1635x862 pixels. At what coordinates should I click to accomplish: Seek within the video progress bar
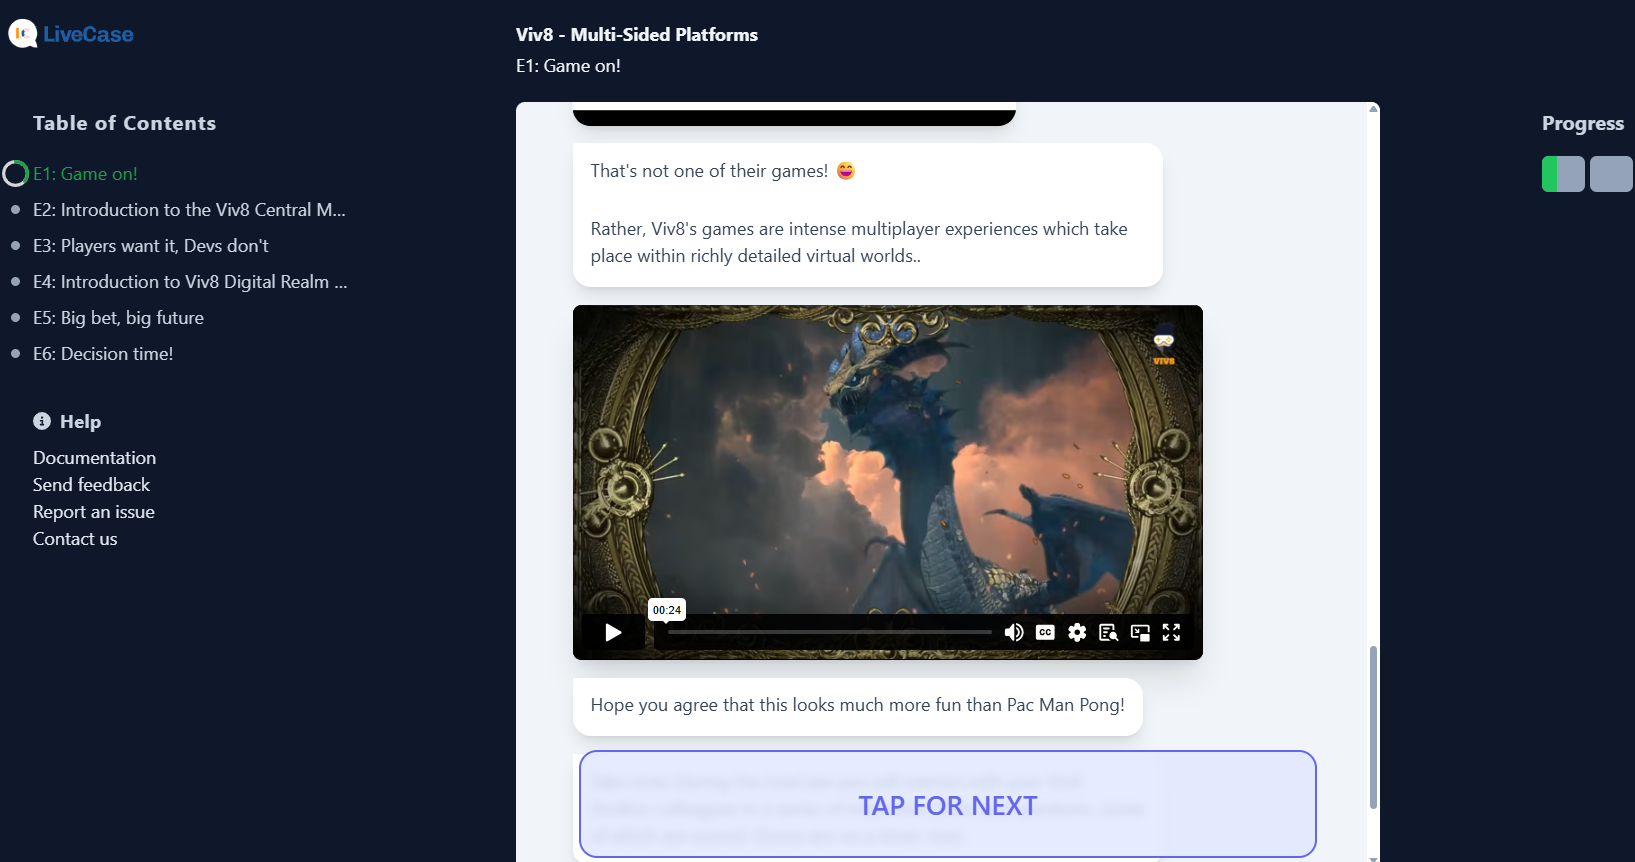click(x=829, y=632)
